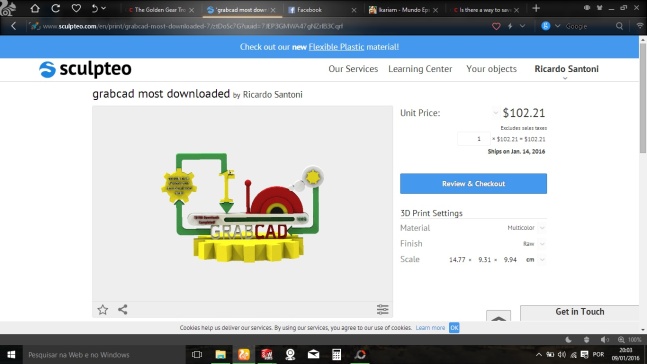Open the Flexible Plastic link

(336, 47)
